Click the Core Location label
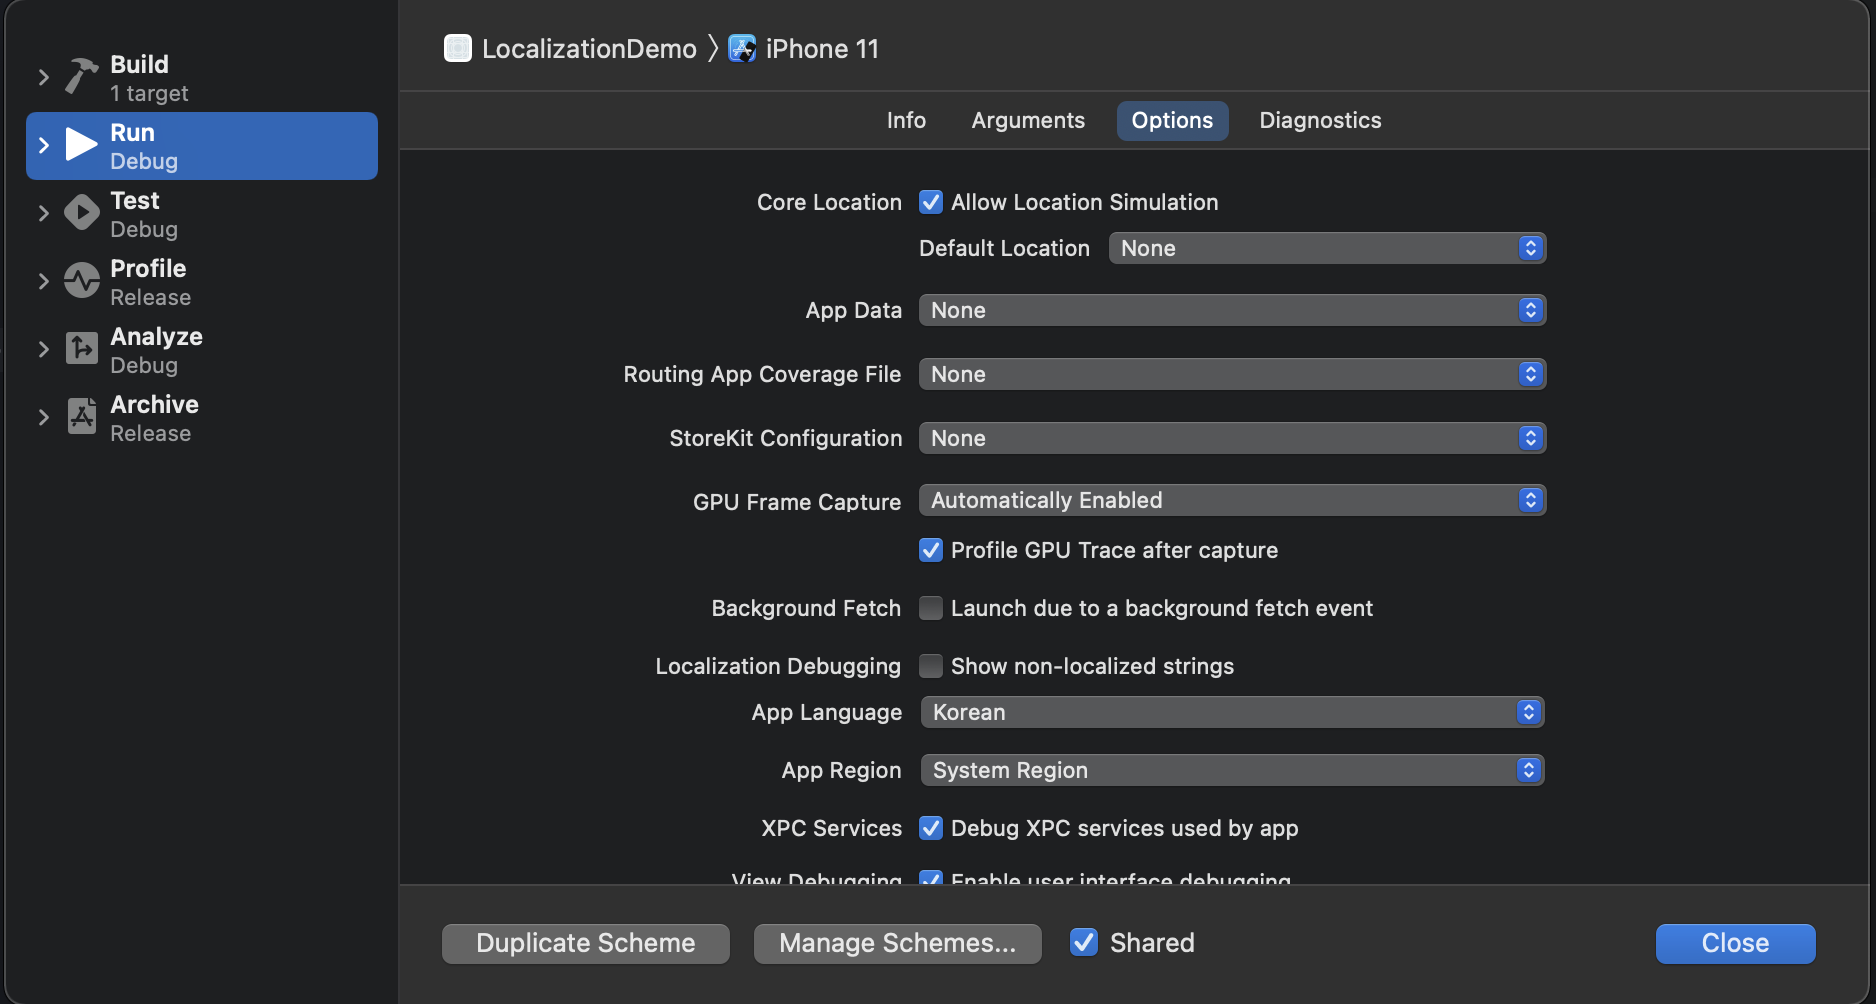The height and width of the screenshot is (1004, 1876). pyautogui.click(x=829, y=202)
